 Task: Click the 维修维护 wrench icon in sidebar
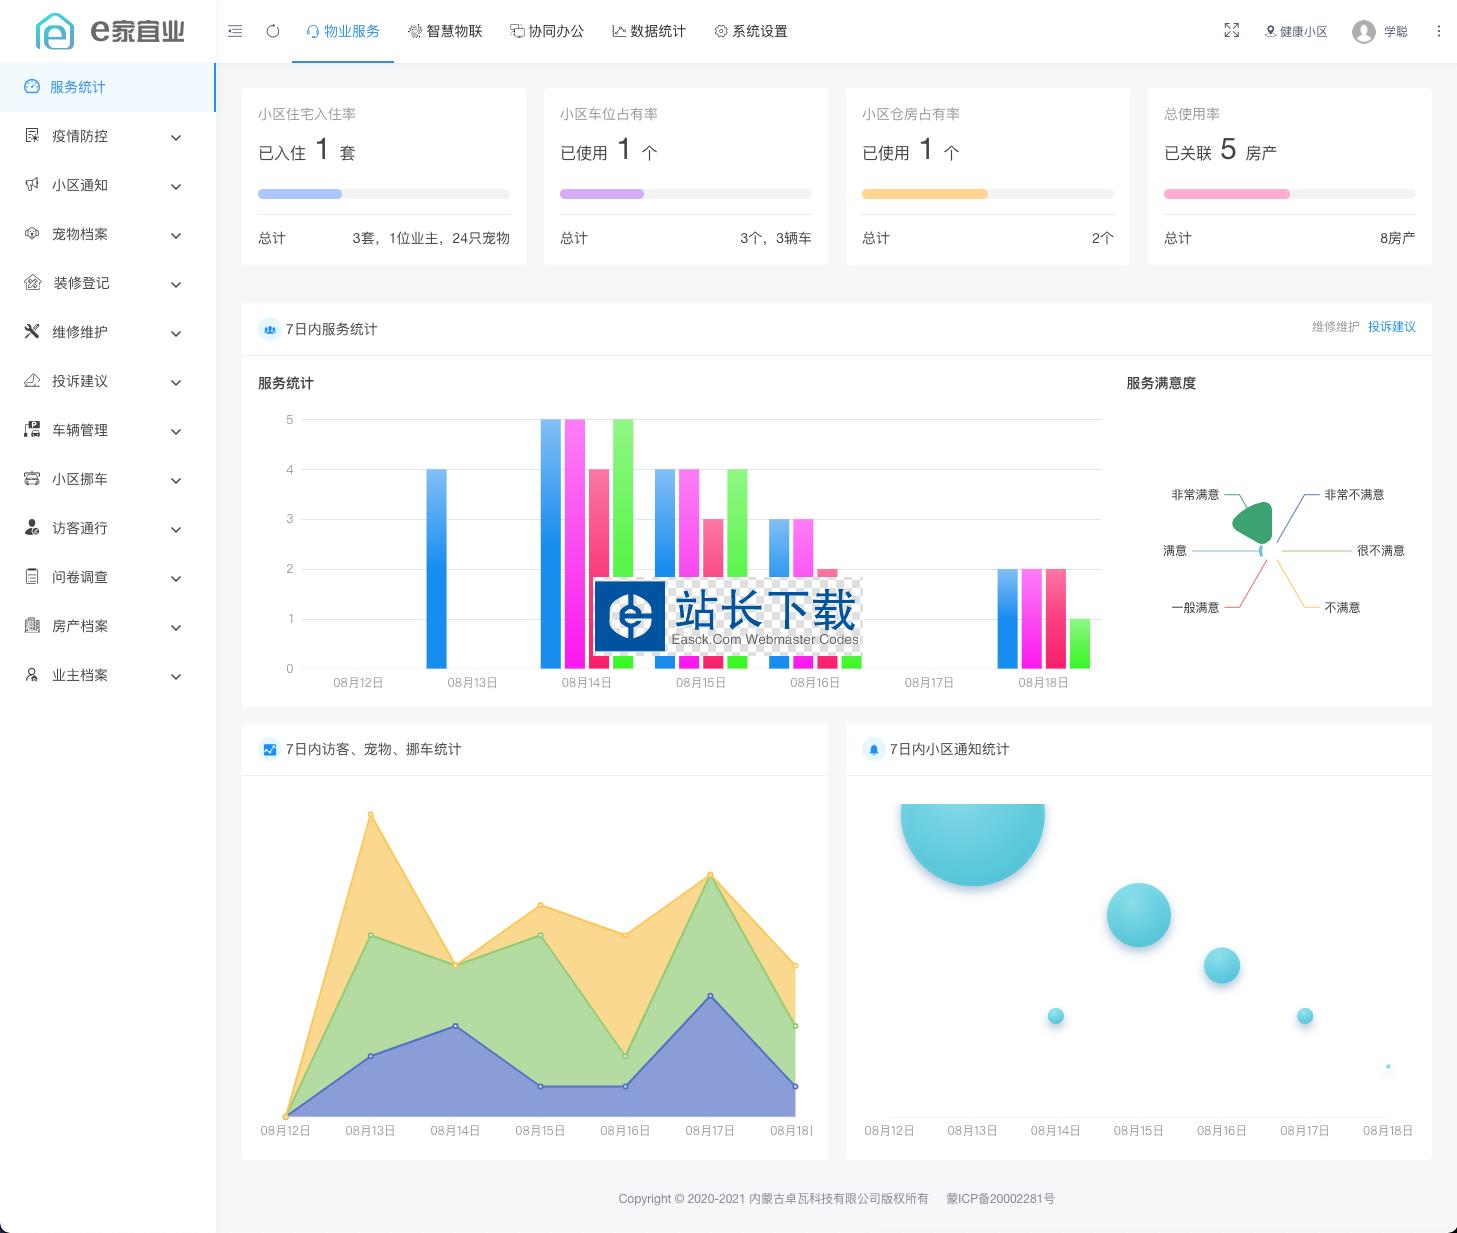click(x=32, y=331)
